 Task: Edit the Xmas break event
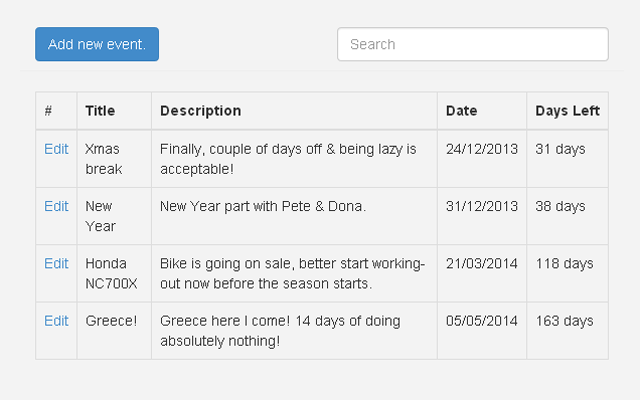point(56,149)
